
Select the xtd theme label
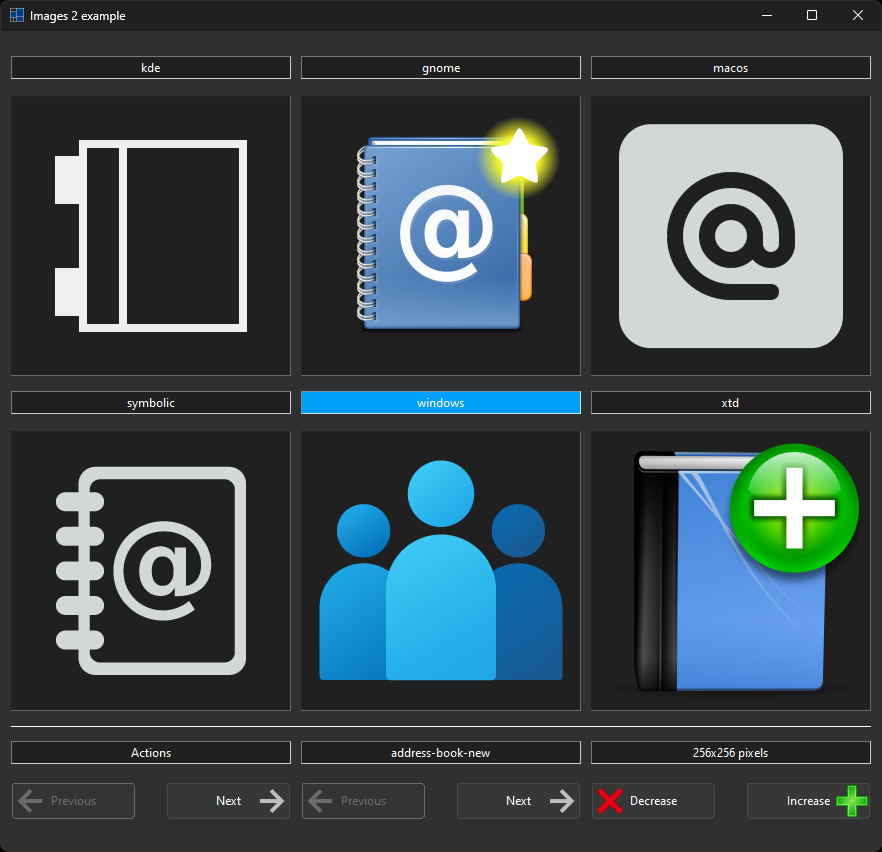[730, 403]
